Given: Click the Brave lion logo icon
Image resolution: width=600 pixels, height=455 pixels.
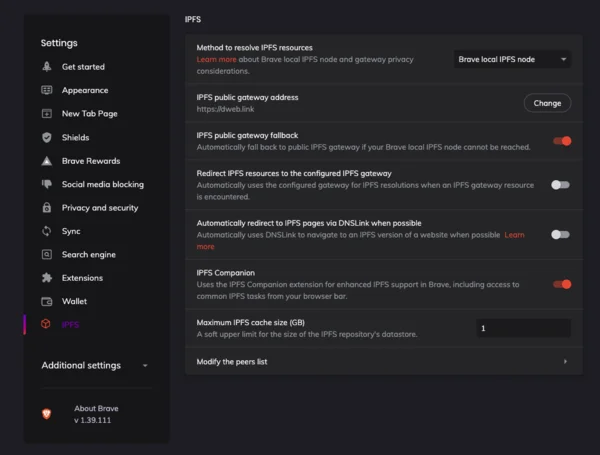Looking at the screenshot, I should (x=46, y=414).
